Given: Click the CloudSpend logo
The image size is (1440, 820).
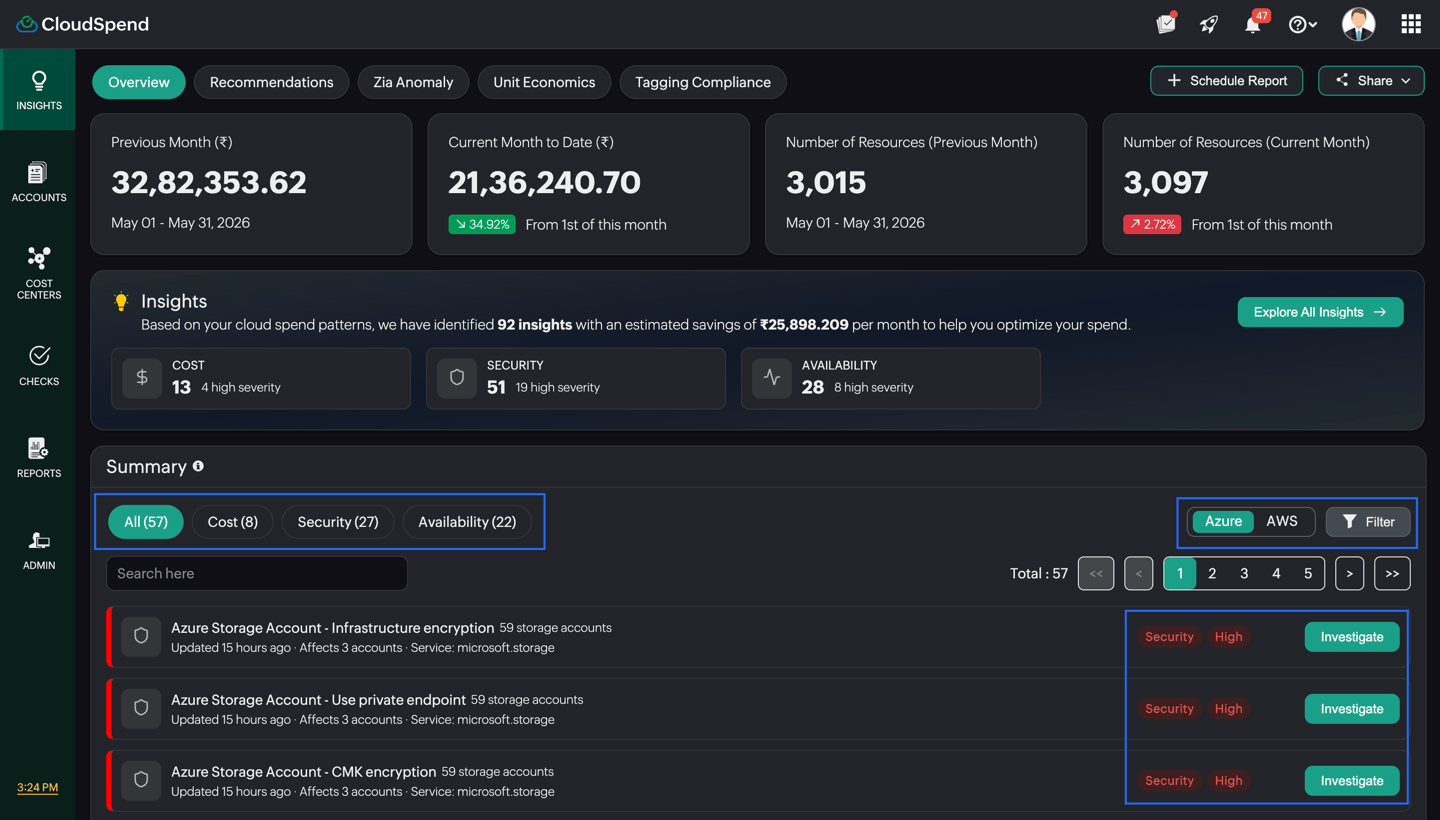Looking at the screenshot, I should pyautogui.click(x=82, y=24).
